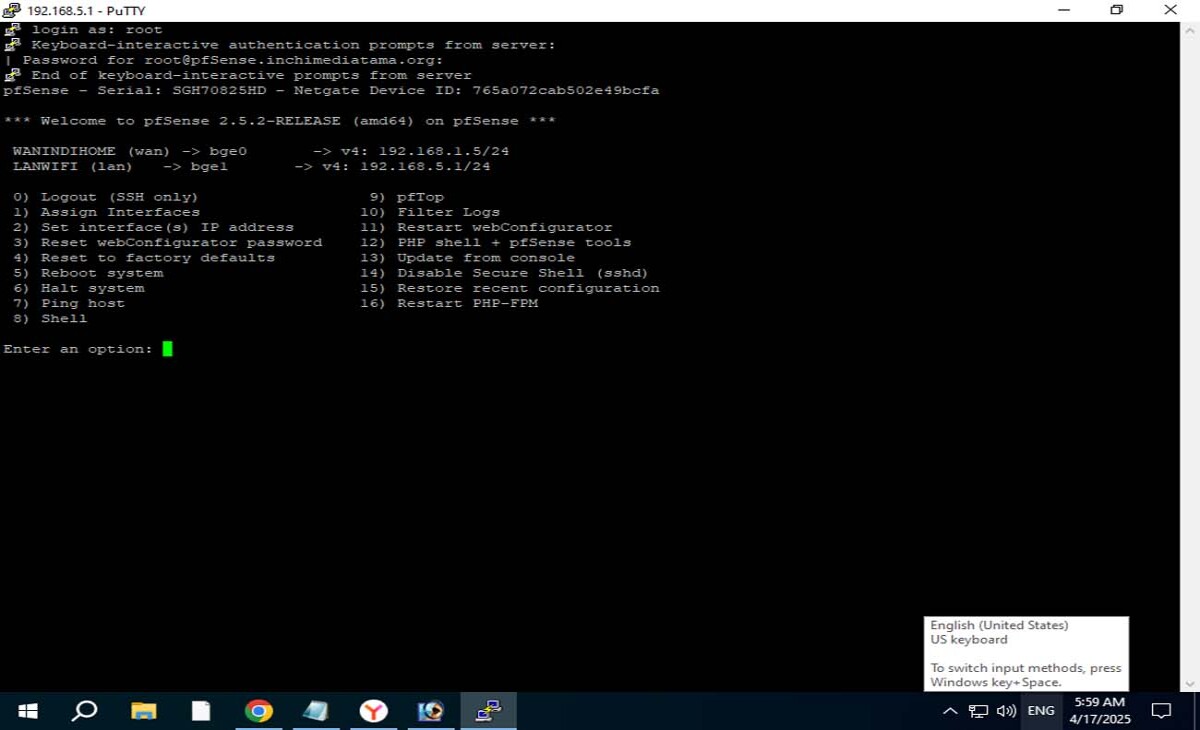1200x730 pixels.
Task: Click the '8) Shell' line
Action: pos(50,318)
